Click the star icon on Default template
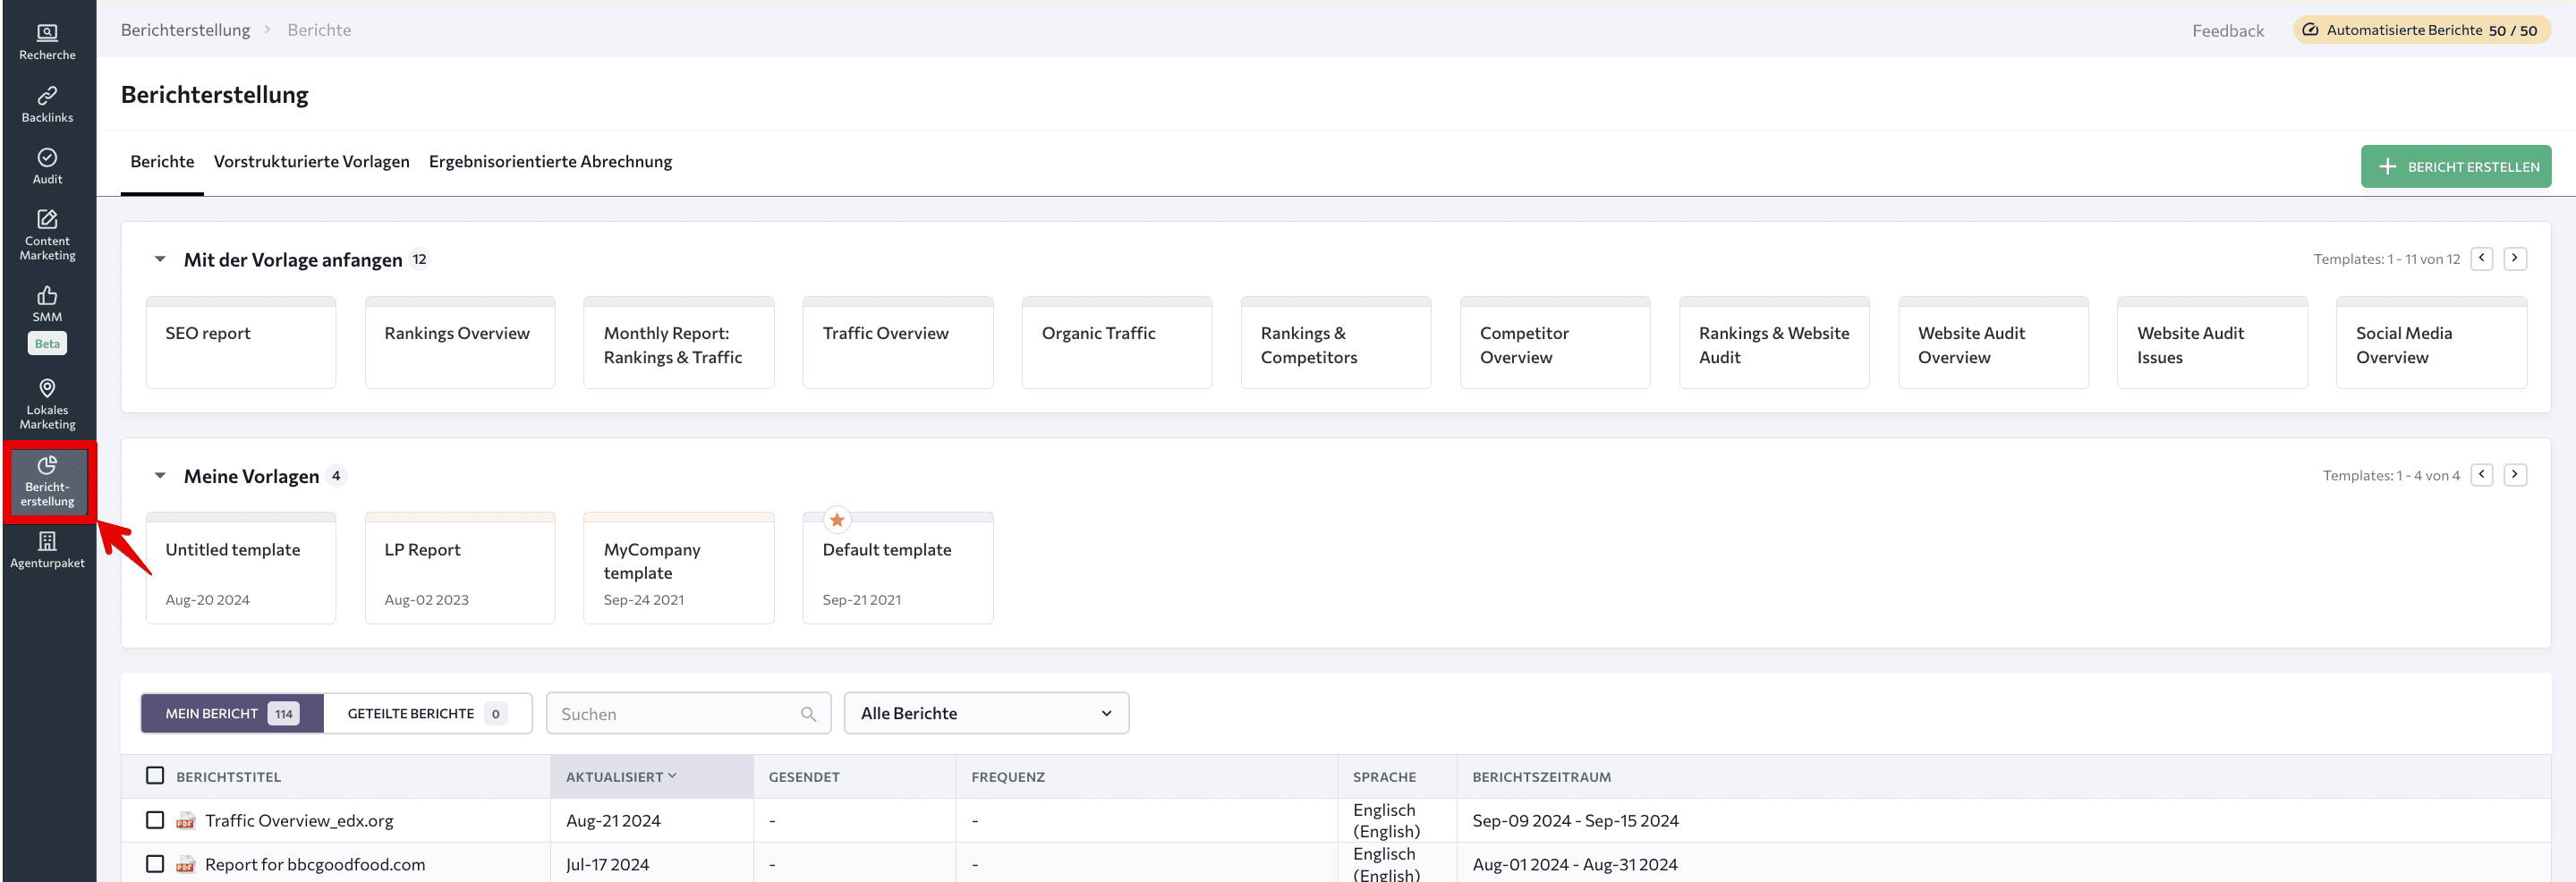 click(x=837, y=520)
